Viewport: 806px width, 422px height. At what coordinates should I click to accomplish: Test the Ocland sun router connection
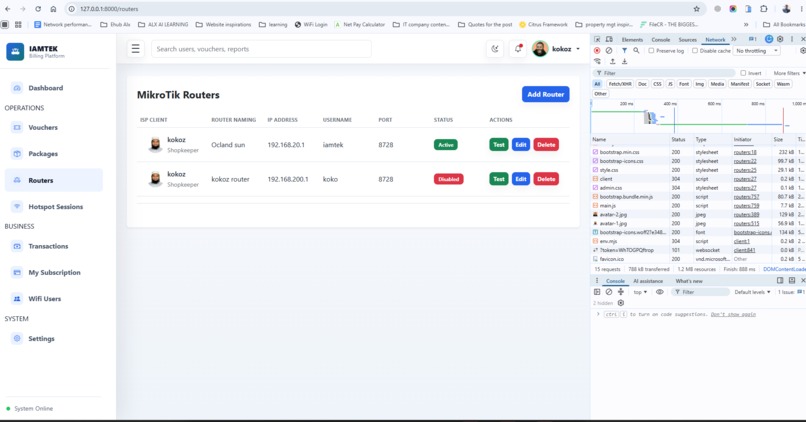pyautogui.click(x=499, y=145)
